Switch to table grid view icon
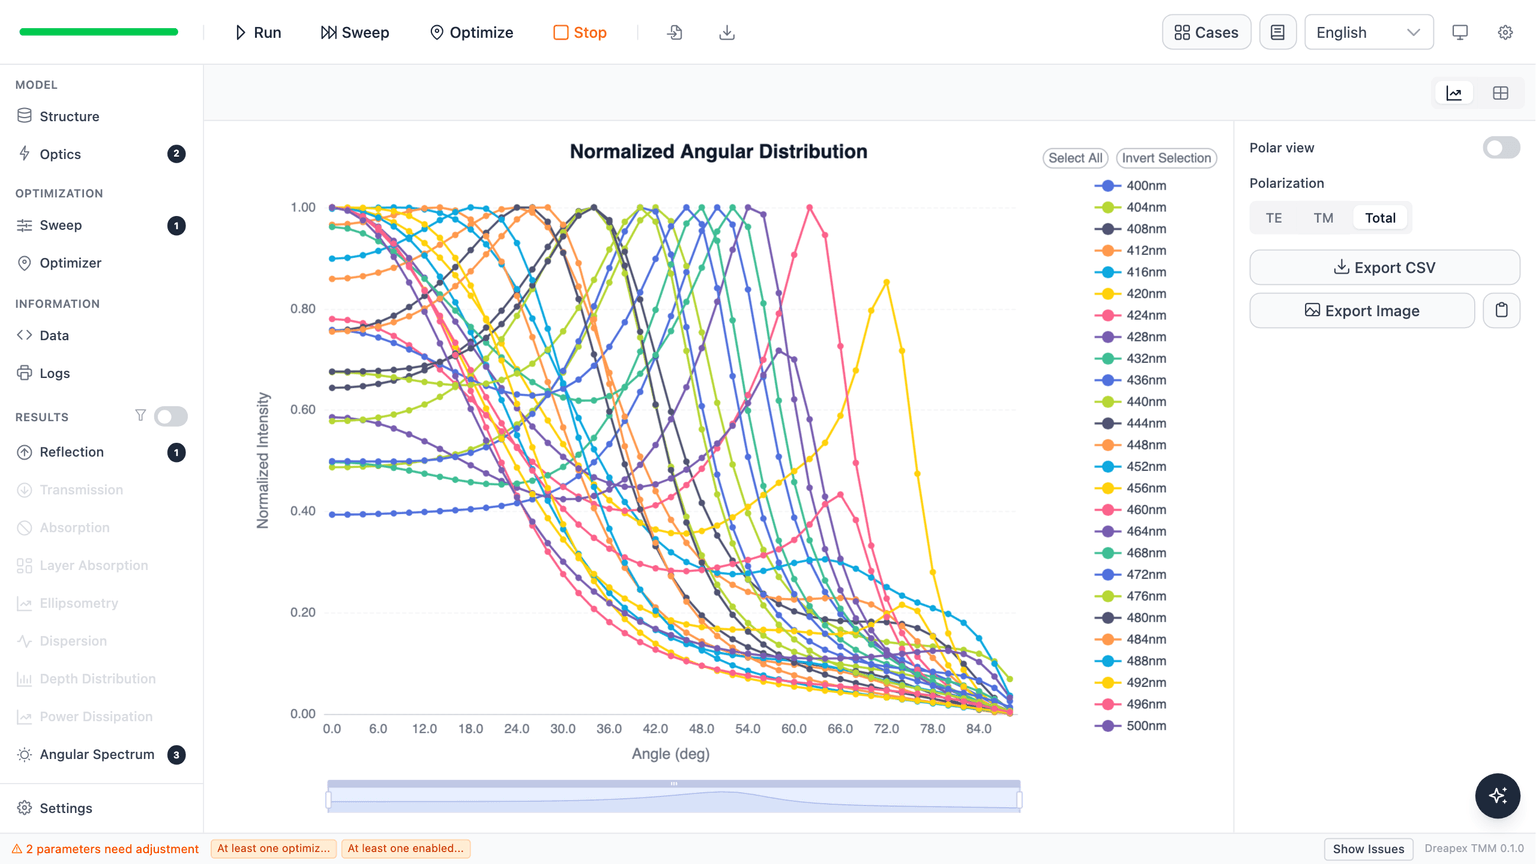 (x=1500, y=93)
